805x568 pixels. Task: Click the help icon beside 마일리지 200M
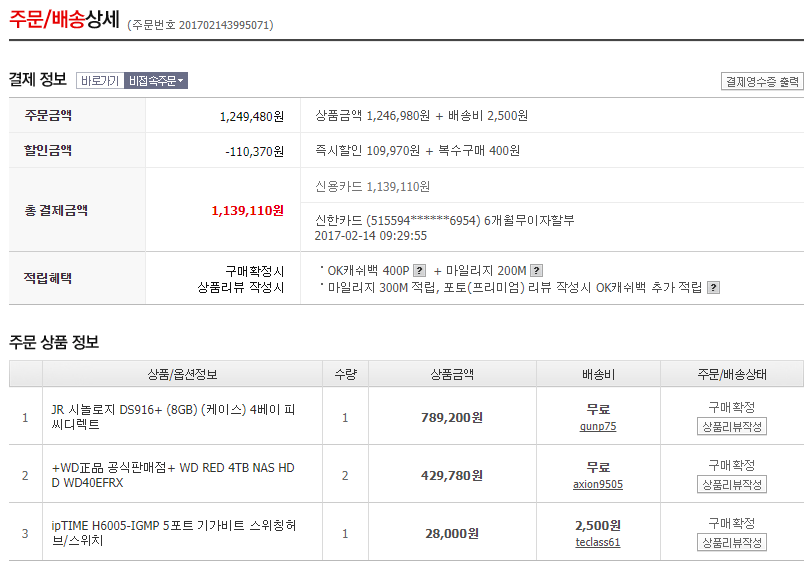pos(536,270)
